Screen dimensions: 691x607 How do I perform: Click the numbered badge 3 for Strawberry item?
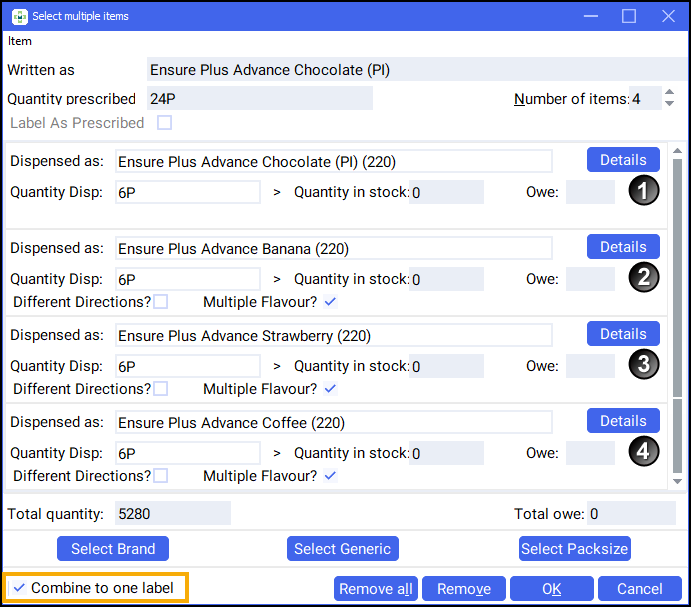pyautogui.click(x=644, y=365)
